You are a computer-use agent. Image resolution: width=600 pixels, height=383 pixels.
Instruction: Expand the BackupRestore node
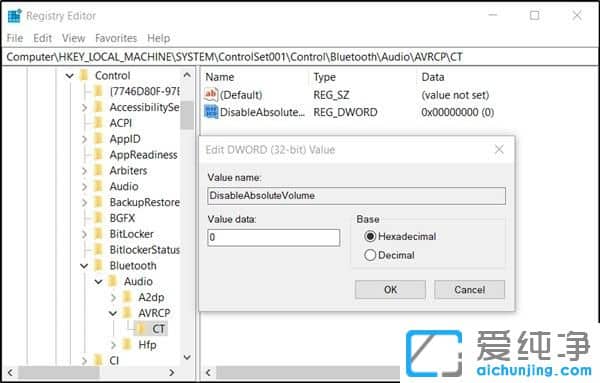click(84, 202)
